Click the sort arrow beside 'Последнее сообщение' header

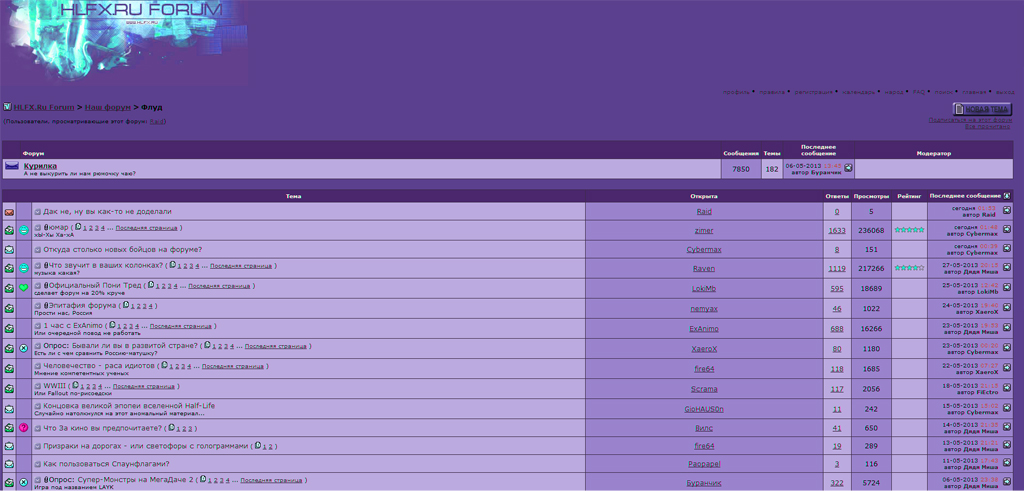(1007, 196)
